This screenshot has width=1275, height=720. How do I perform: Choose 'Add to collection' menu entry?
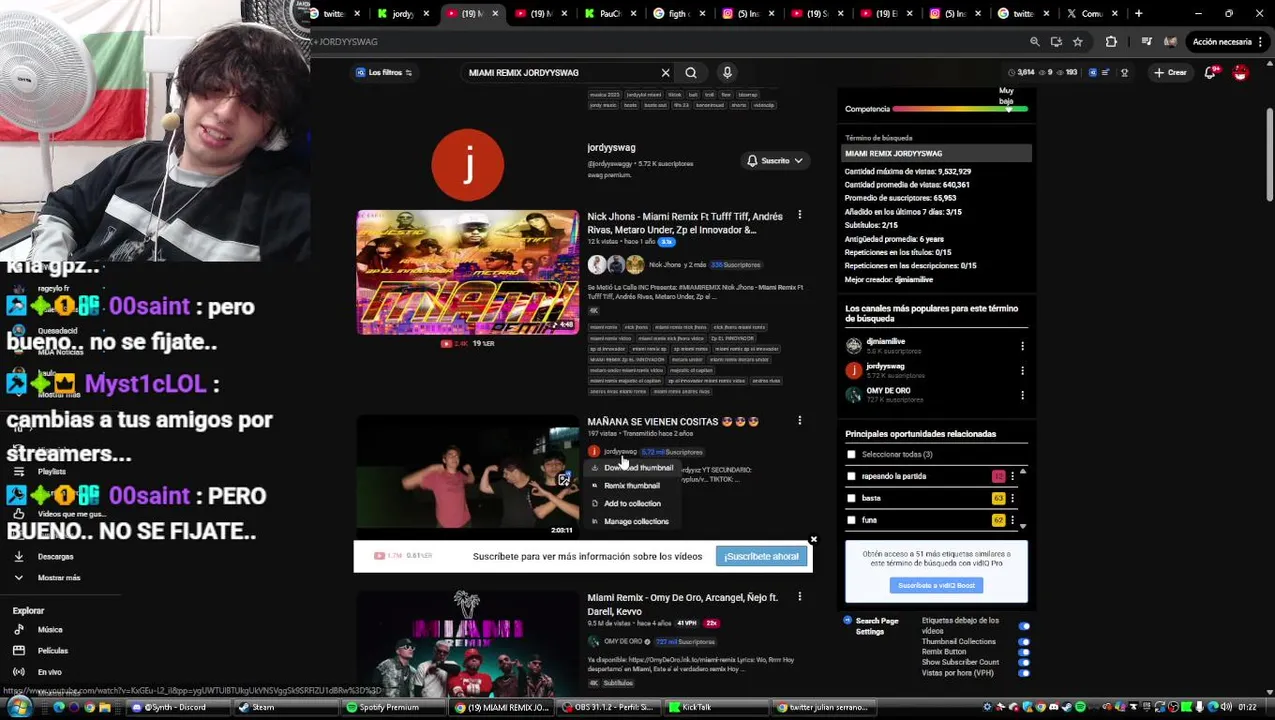coord(632,504)
